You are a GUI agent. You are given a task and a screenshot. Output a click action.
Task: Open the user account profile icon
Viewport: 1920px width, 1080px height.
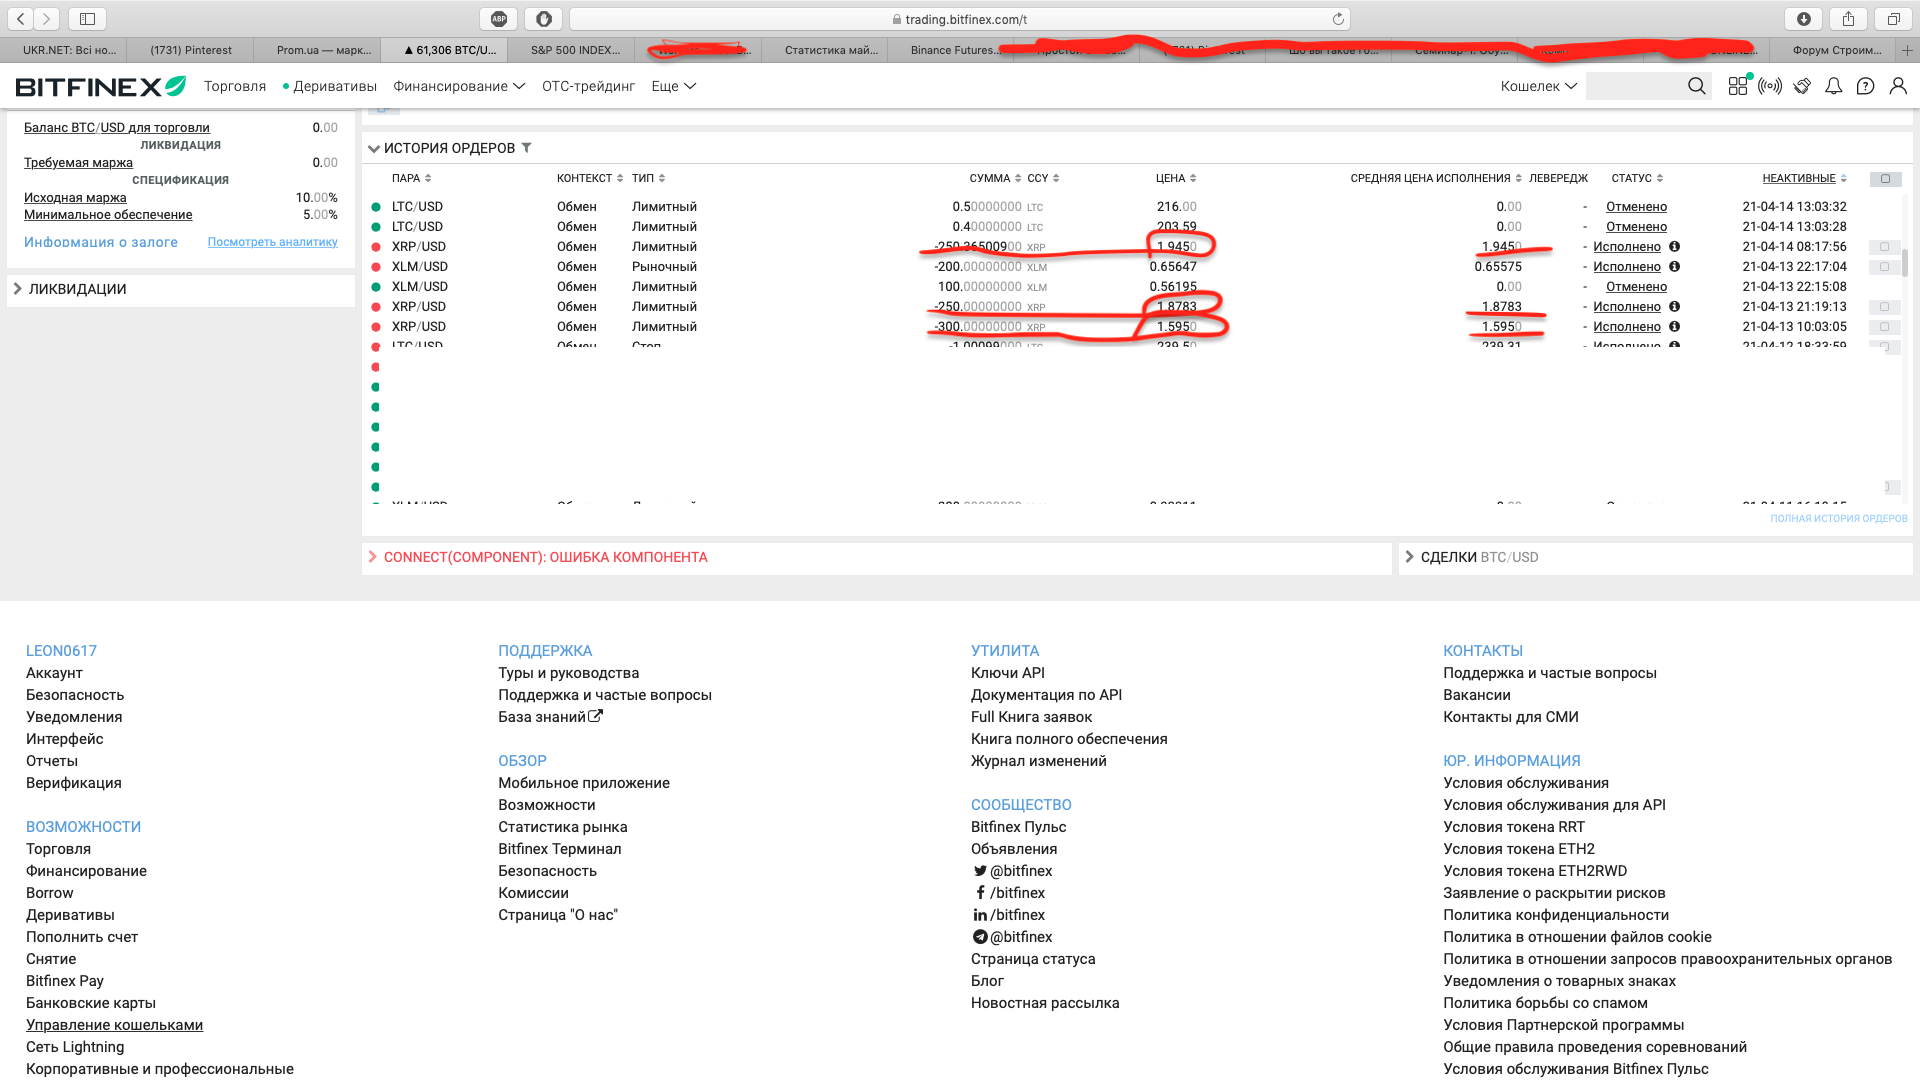[1897, 86]
